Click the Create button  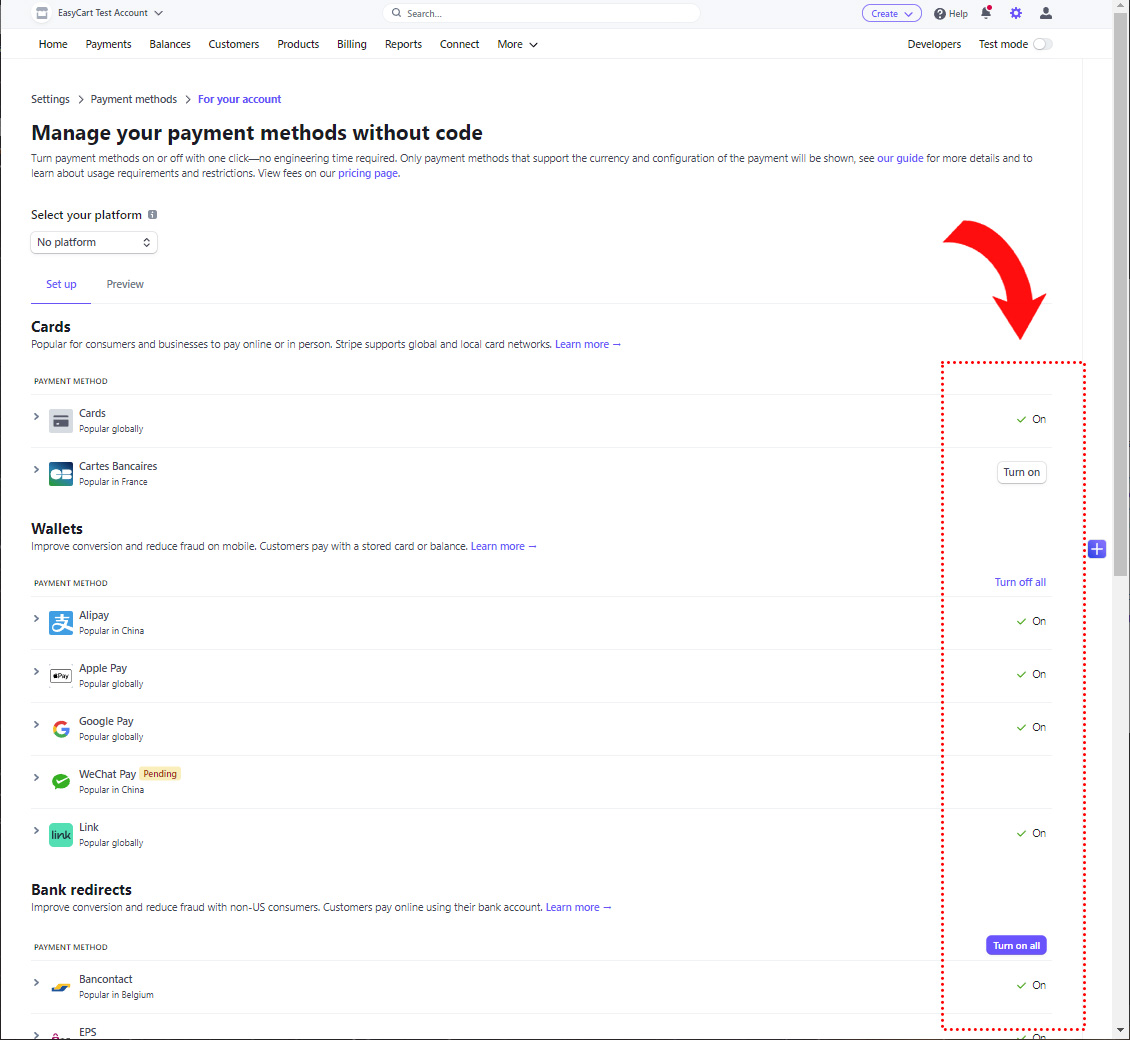pos(891,13)
